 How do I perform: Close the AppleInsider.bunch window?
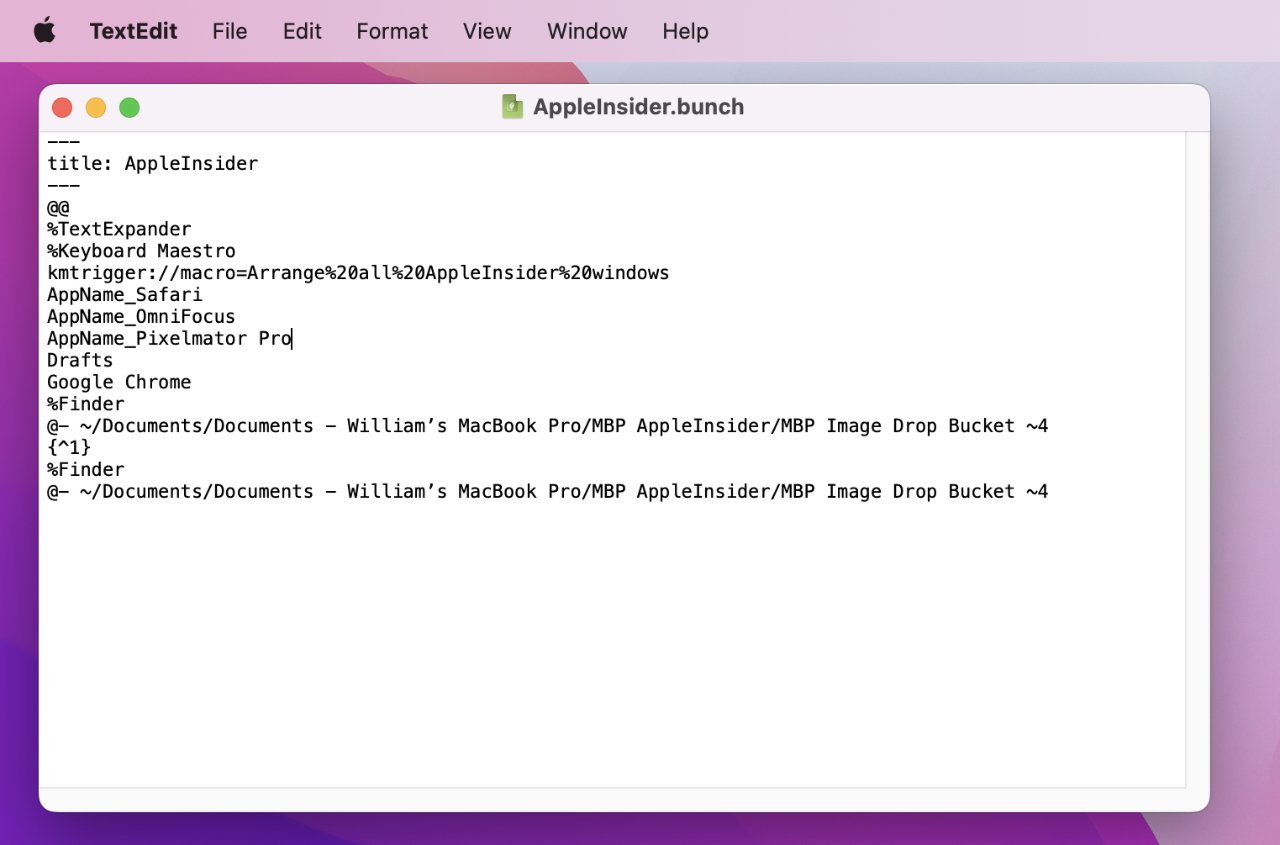[x=62, y=108]
